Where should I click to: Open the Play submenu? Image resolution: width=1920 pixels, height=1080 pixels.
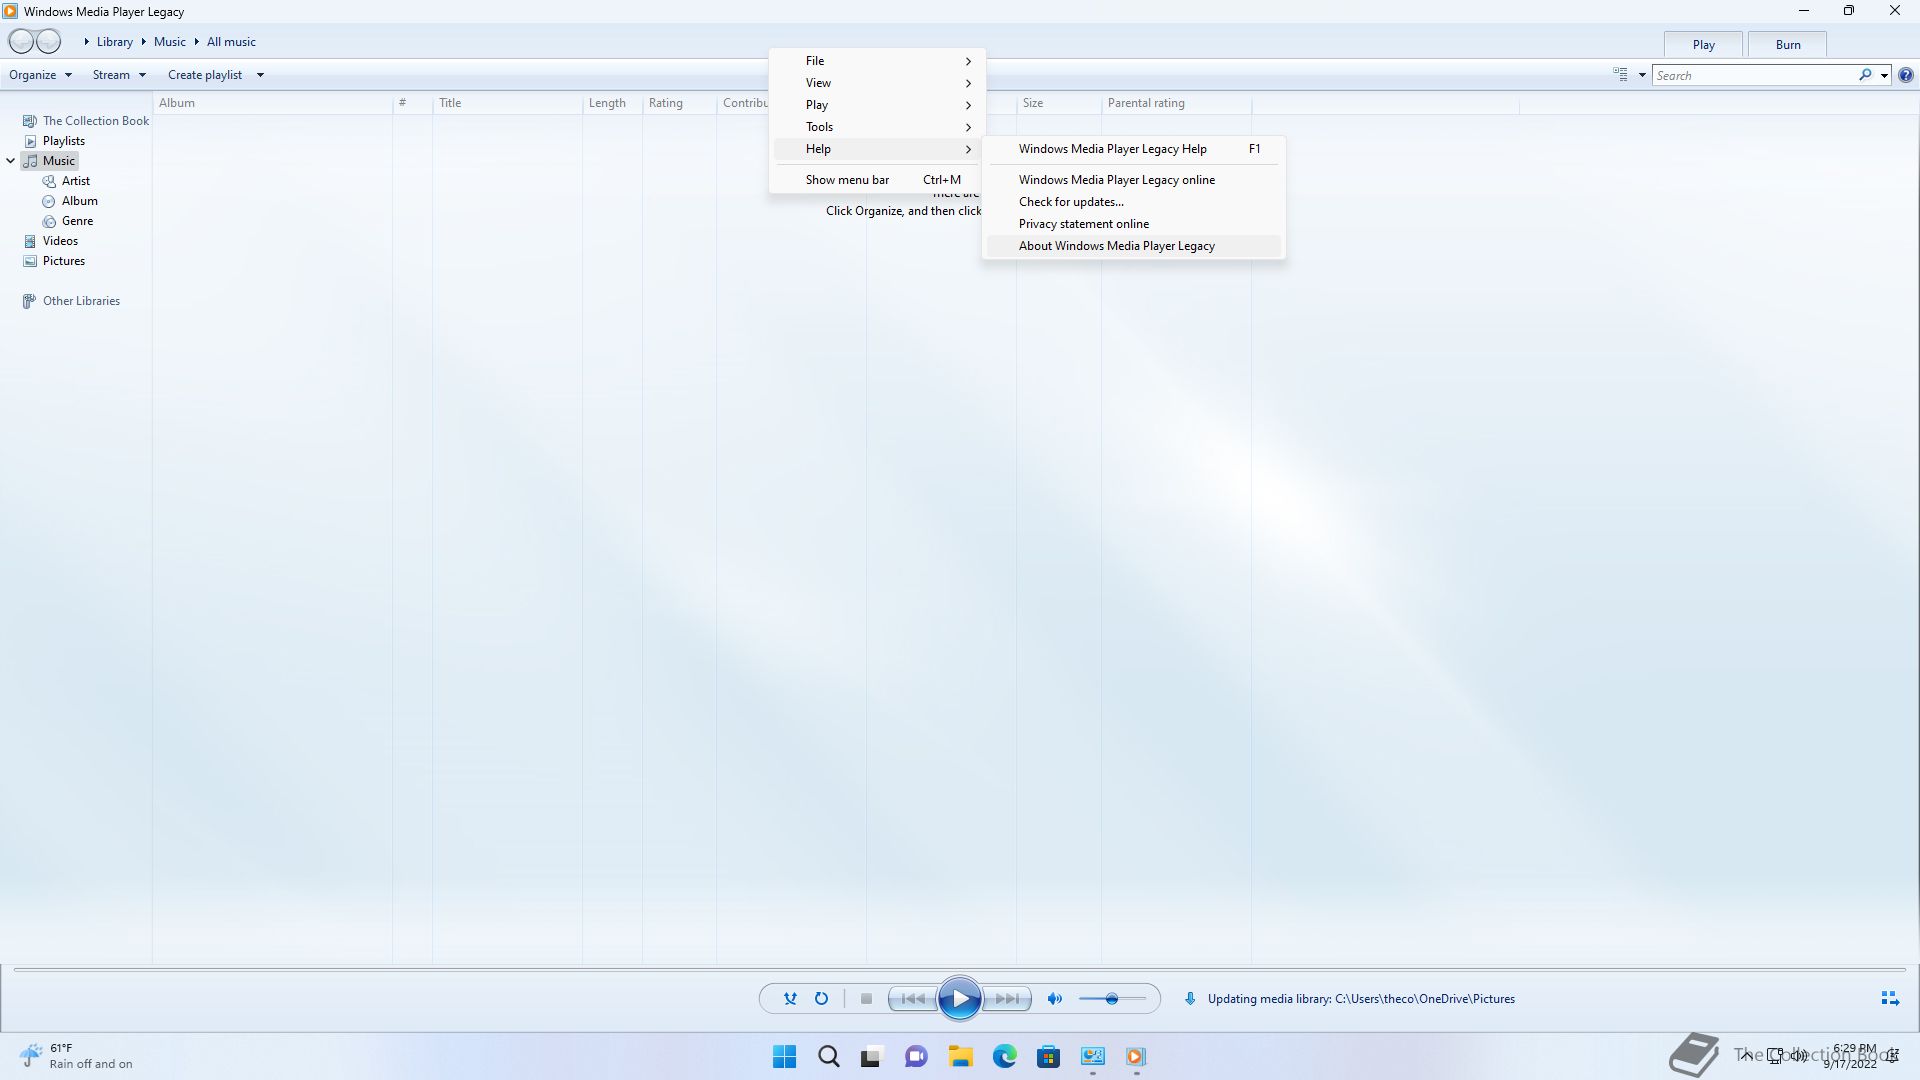pyautogui.click(x=877, y=105)
